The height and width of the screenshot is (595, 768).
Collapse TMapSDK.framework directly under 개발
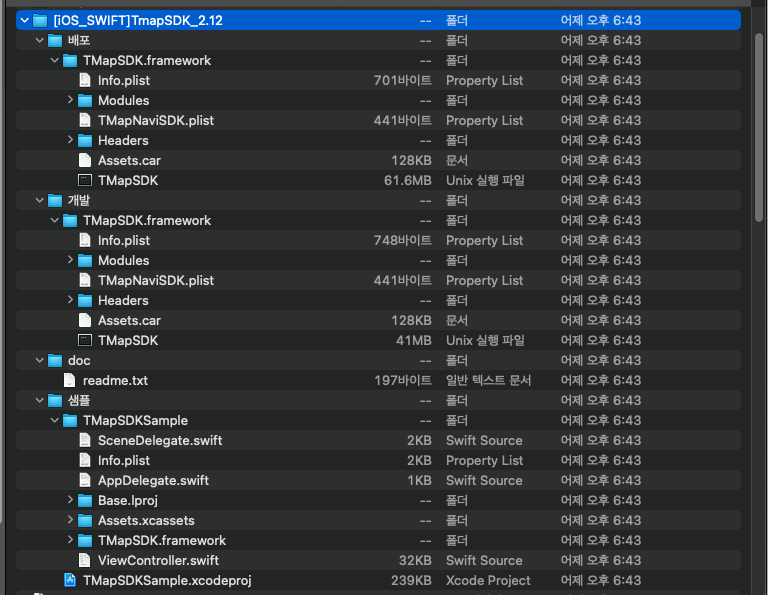(55, 220)
